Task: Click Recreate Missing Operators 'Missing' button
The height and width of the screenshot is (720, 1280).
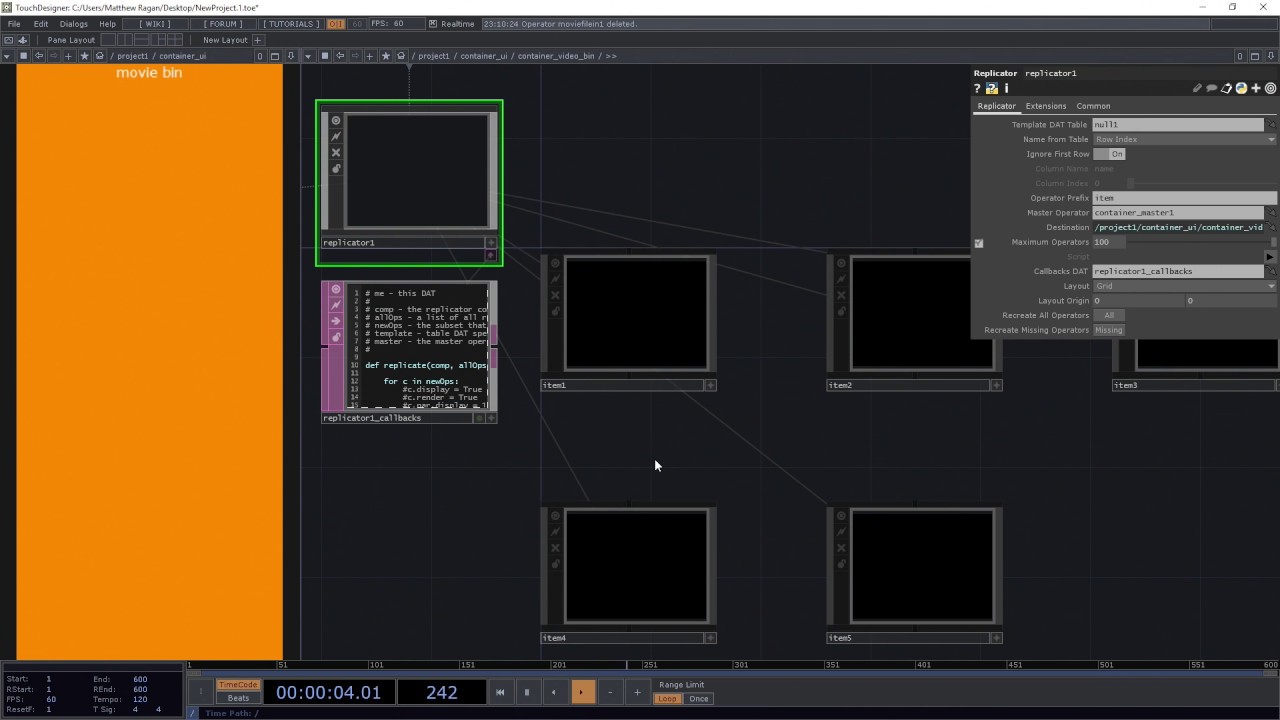Action: point(1109,330)
